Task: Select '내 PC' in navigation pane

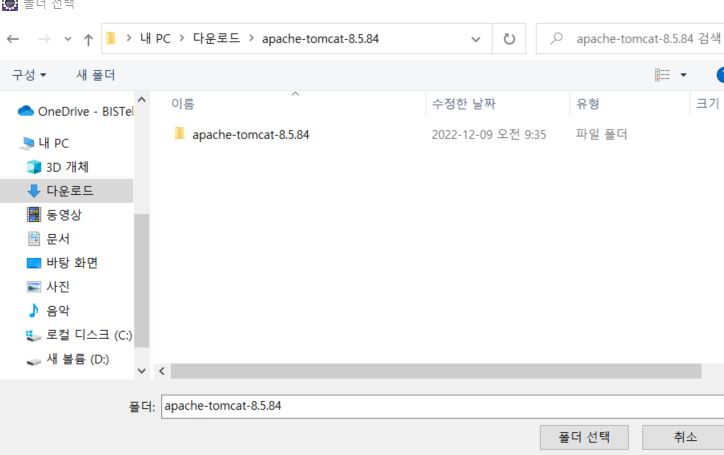Action: click(x=54, y=143)
